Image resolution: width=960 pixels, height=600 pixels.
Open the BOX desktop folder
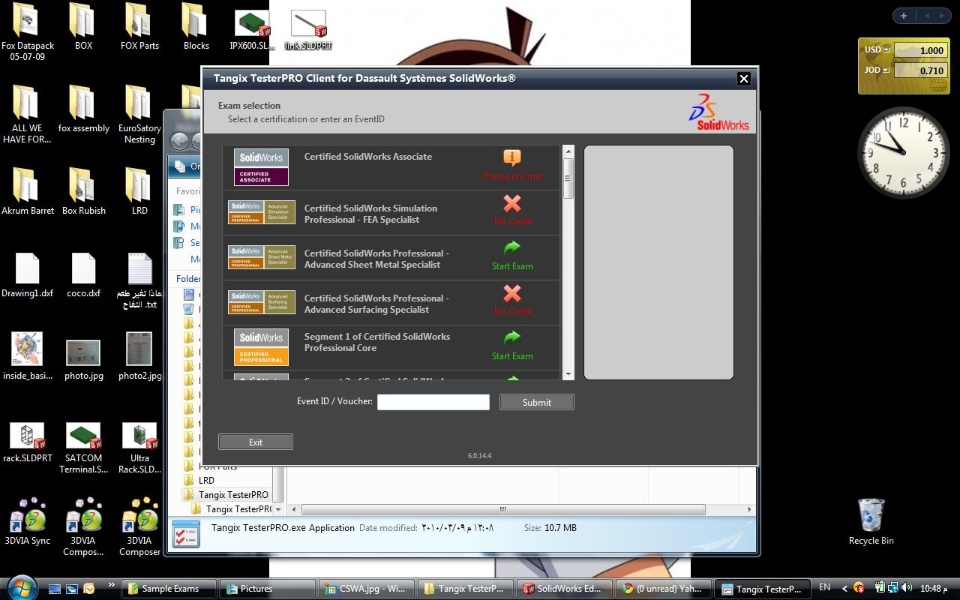coord(83,26)
